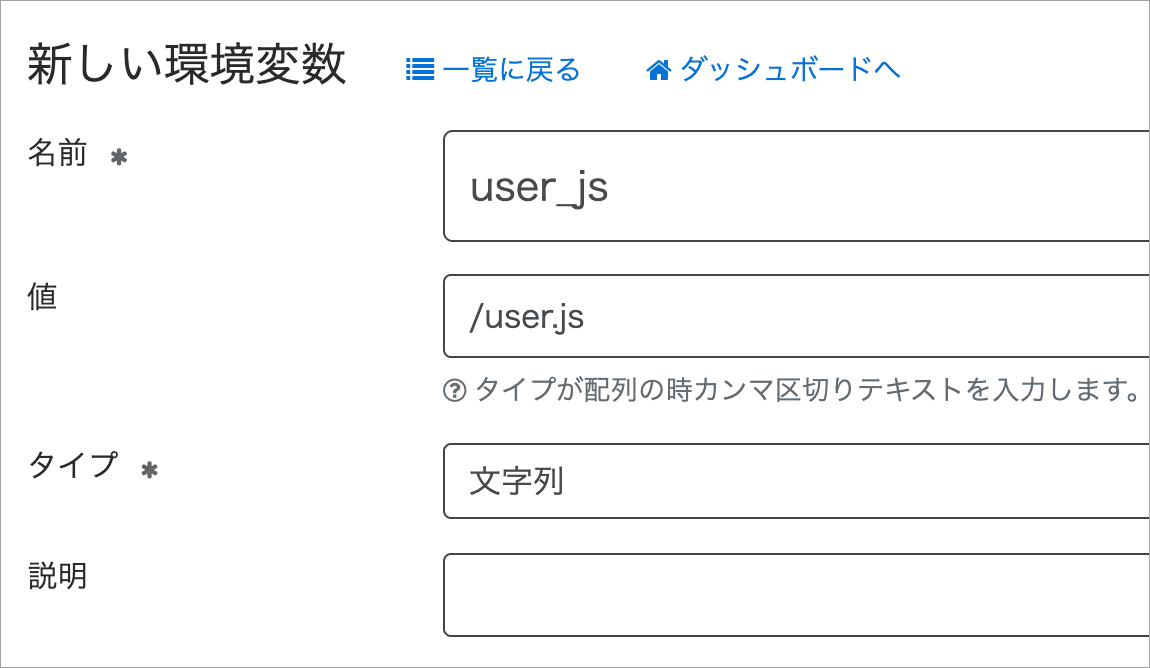1150x668 pixels.
Task: Click the タイプ field label
Action: (73, 466)
